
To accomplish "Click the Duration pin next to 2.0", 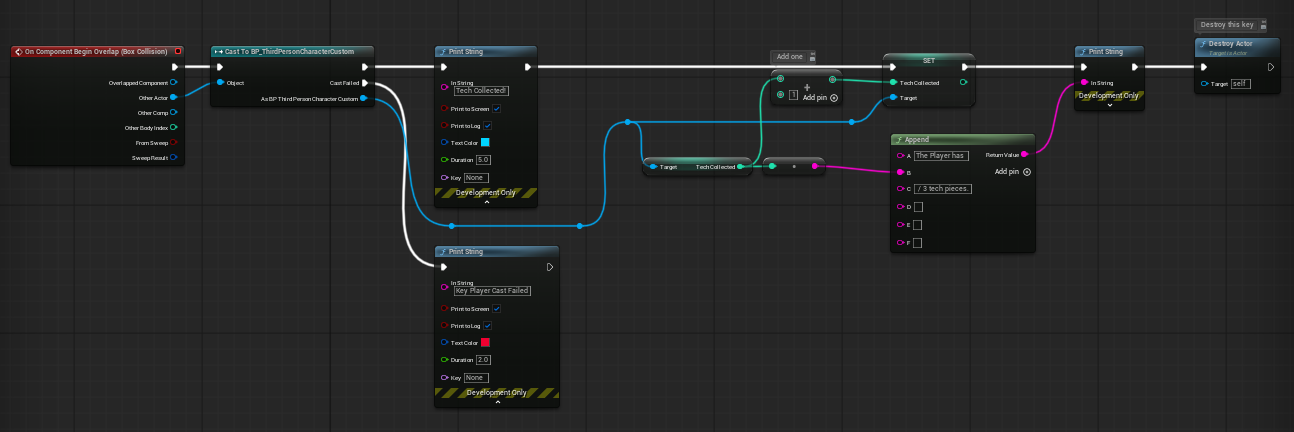I will [x=445, y=359].
